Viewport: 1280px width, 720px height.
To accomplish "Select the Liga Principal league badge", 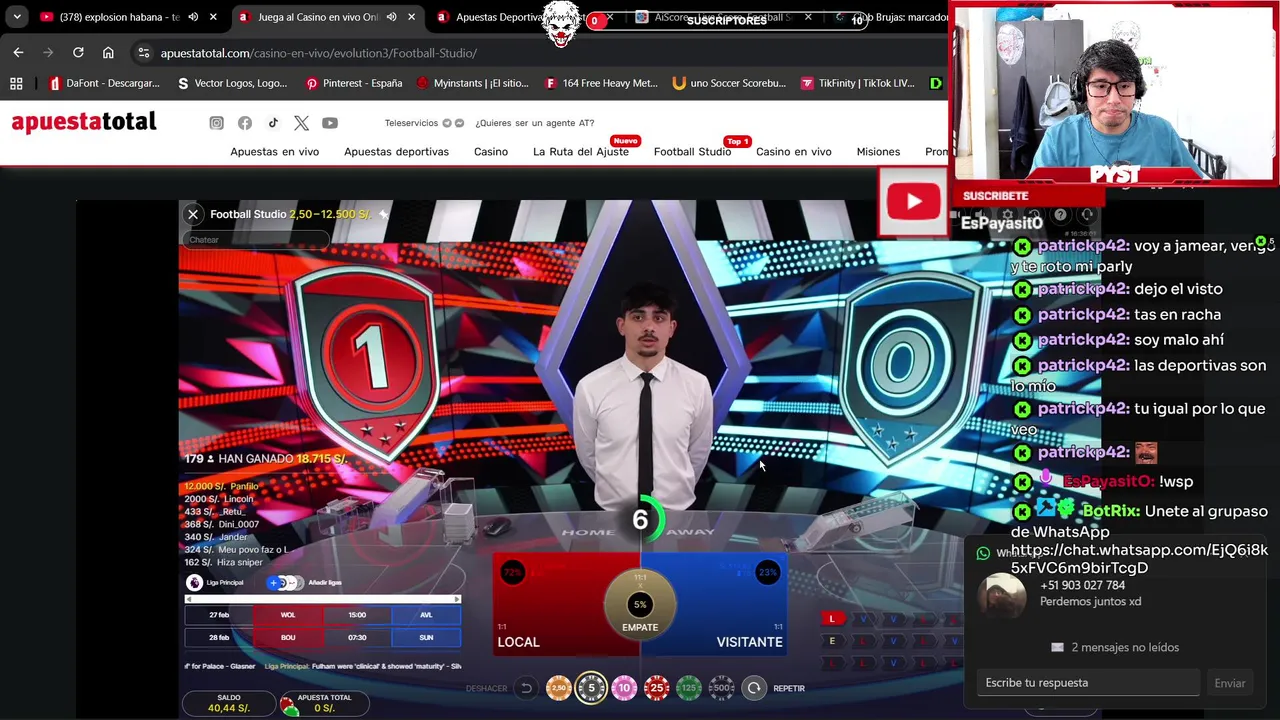I will [x=195, y=583].
